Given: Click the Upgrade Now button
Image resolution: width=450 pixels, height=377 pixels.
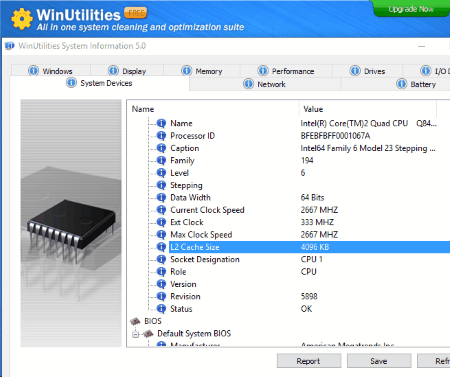Looking at the screenshot, I should 411,9.
